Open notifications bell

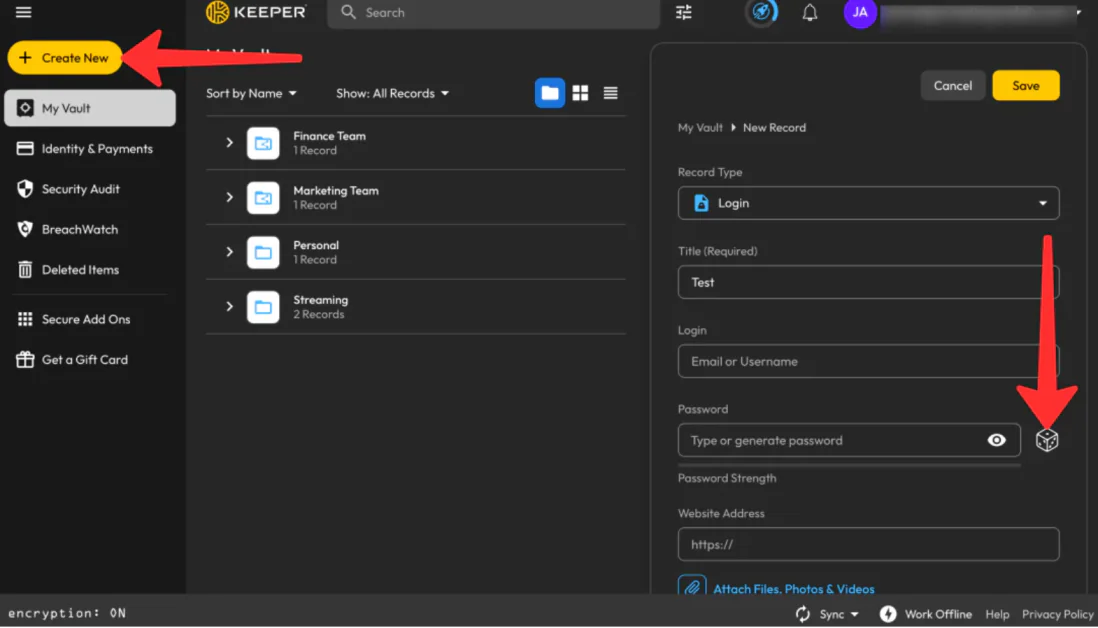click(809, 13)
